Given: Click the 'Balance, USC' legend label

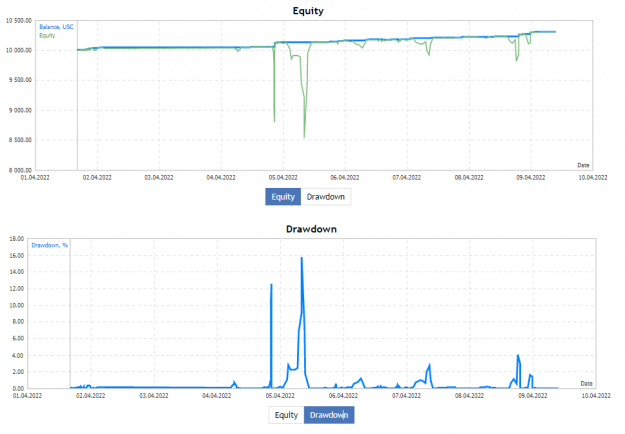Looking at the screenshot, I should tap(56, 27).
